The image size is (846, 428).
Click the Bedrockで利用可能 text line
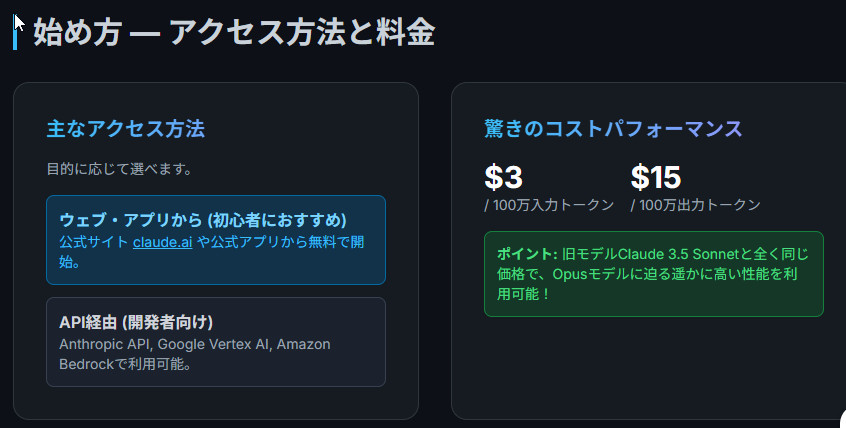[x=125, y=364]
